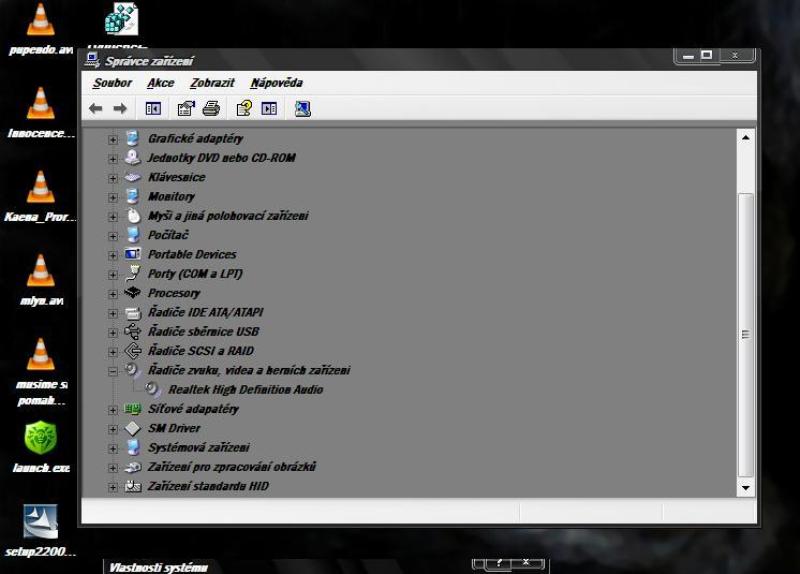Screen dimensions: 800x574
Task: Toggle the console tree pane icon
Action: pyautogui.click(x=153, y=109)
